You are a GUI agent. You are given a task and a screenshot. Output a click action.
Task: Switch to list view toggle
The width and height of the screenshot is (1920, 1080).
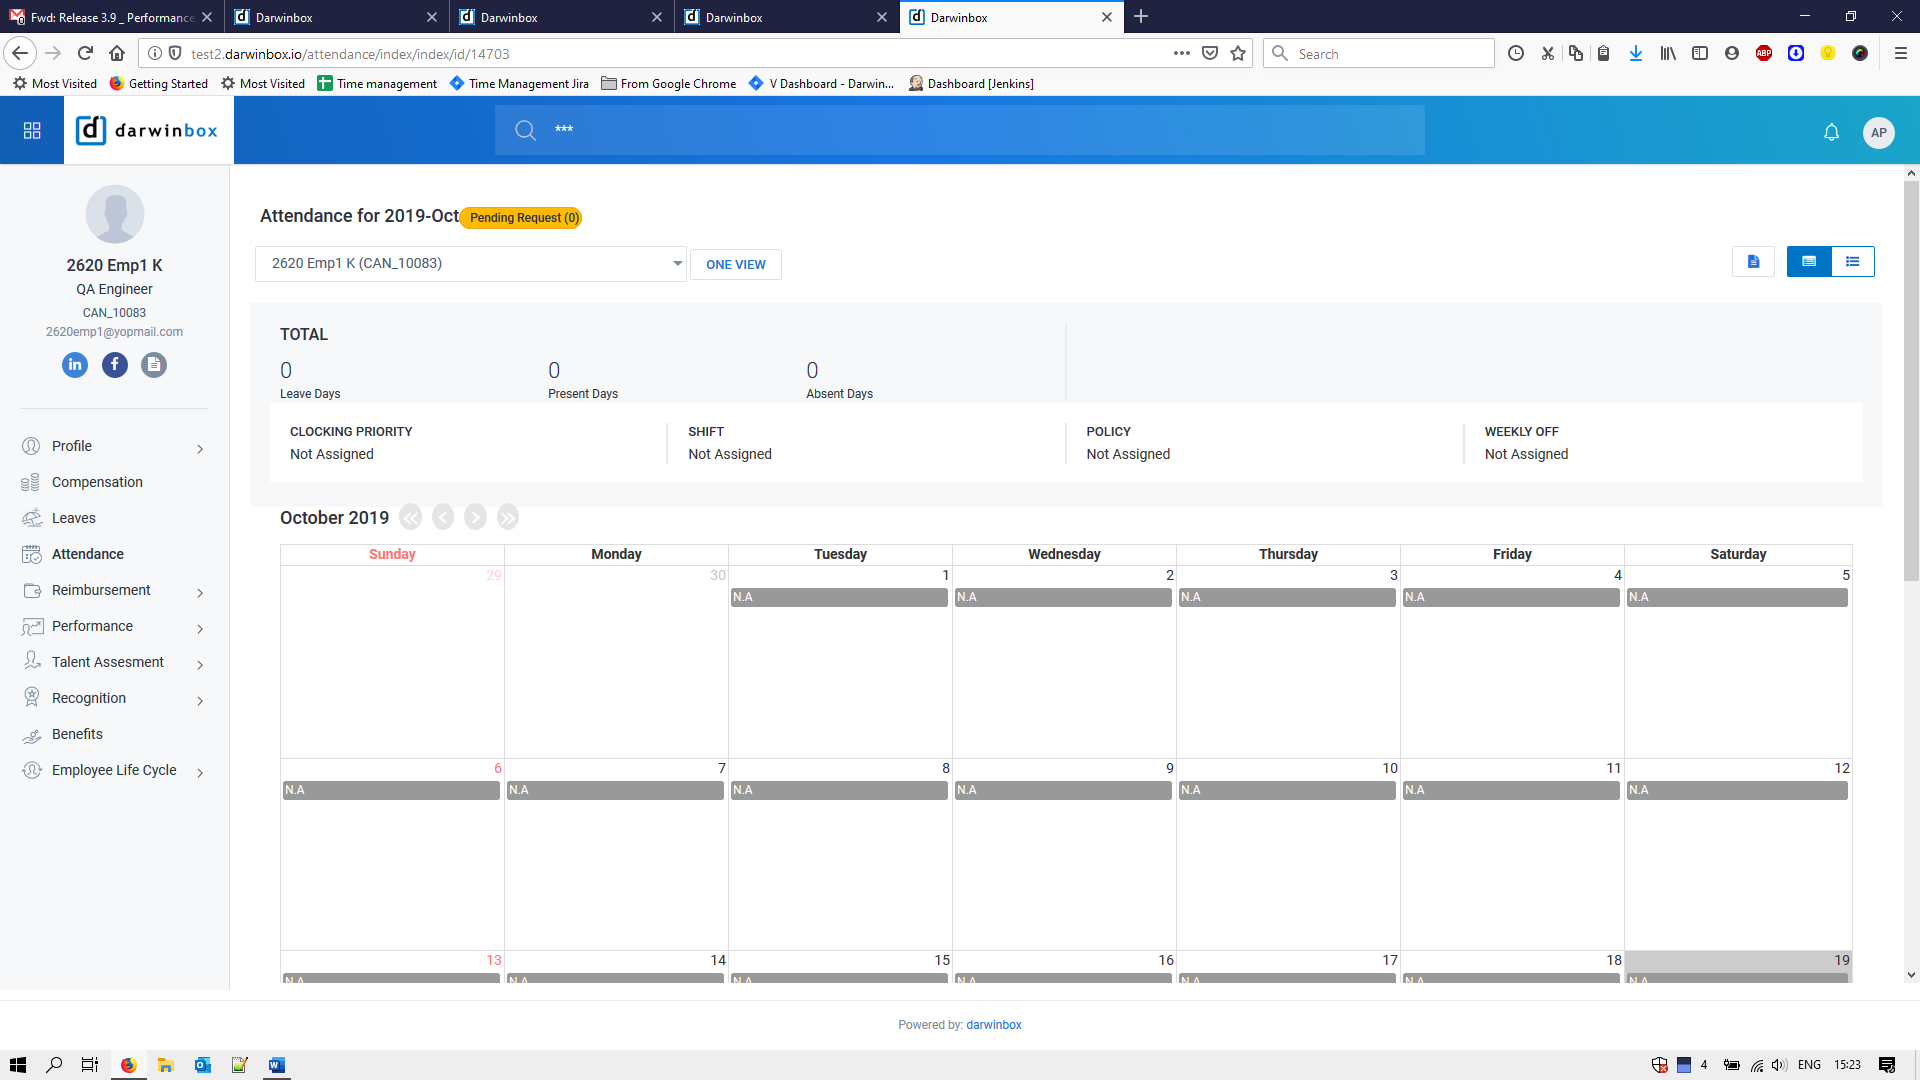pos(1853,262)
